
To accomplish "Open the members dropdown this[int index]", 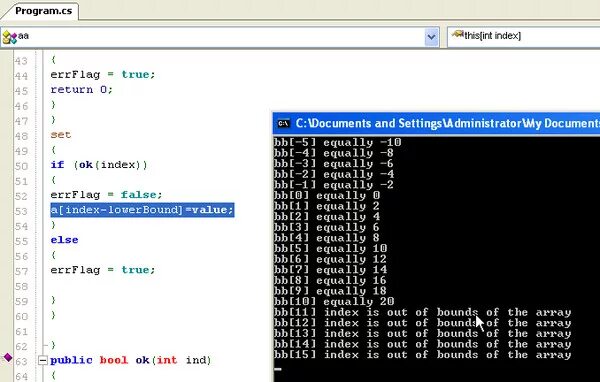I will [x=523, y=37].
